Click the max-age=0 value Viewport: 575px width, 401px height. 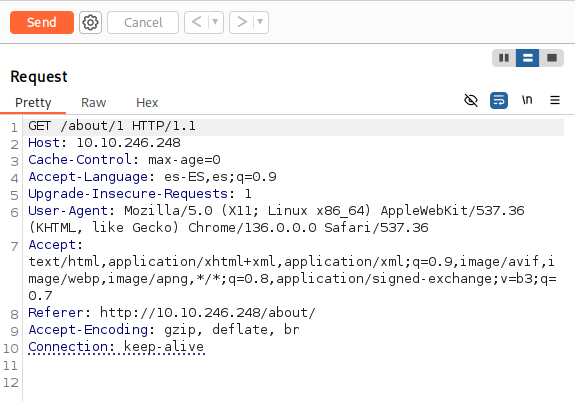click(184, 160)
